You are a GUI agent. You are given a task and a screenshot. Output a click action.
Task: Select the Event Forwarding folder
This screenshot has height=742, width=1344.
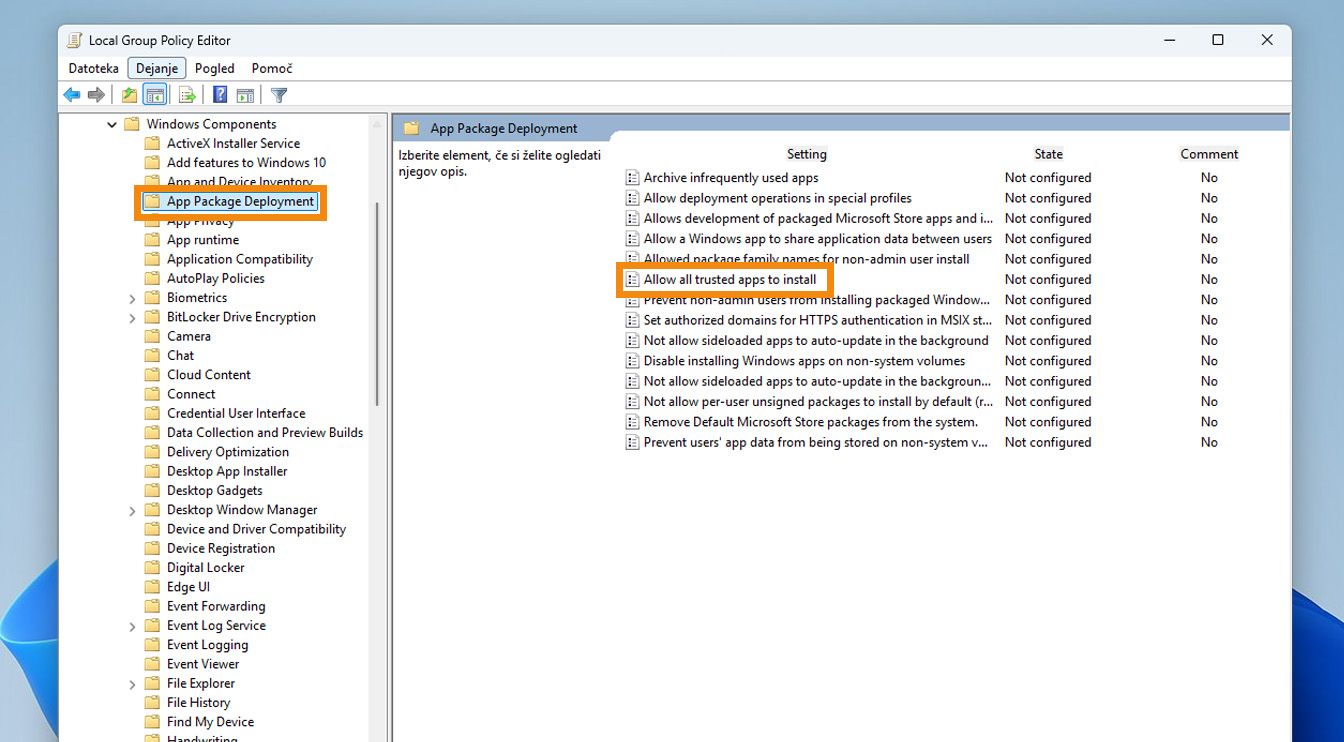tap(216, 606)
